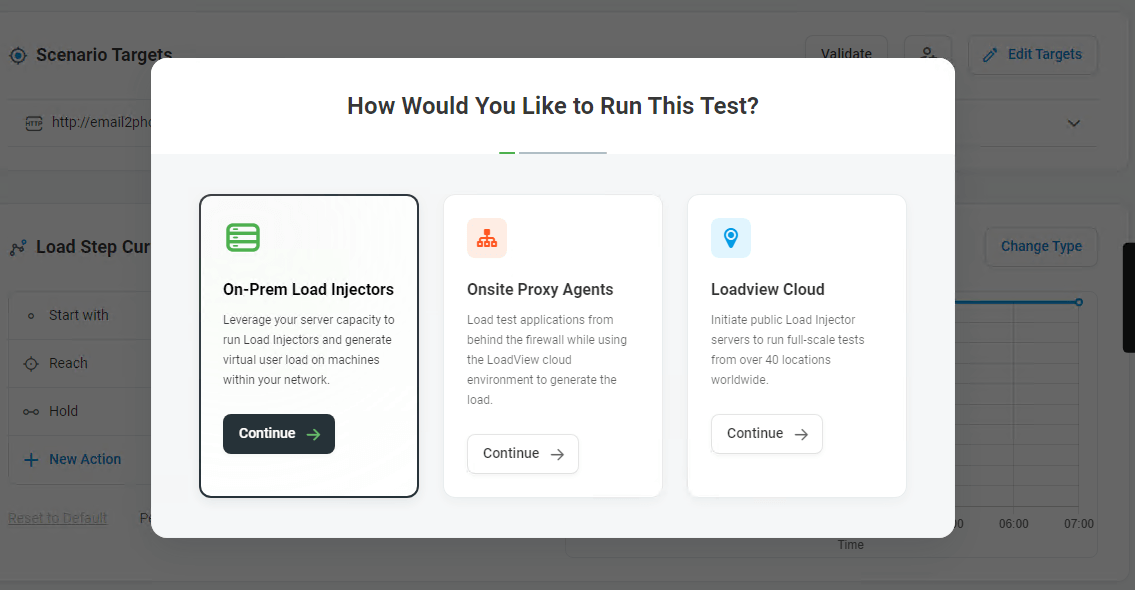Click the orange Onsite Proxy Agents network icon
Screen dimensions: 1135x590
(x=487, y=238)
